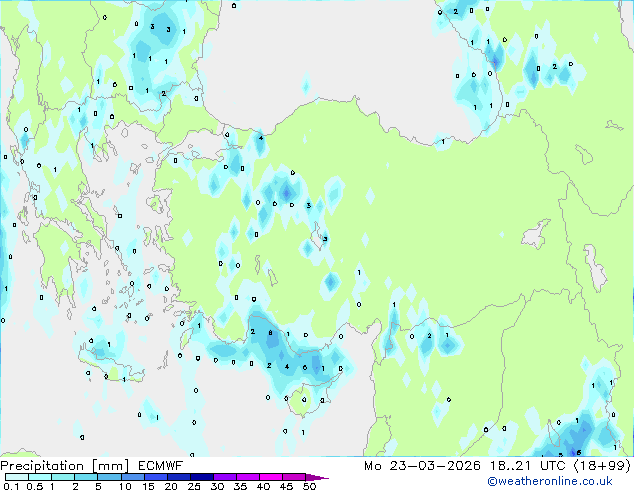Click the legend tick label '35'
This screenshot has width=634, height=490.
(x=240, y=486)
